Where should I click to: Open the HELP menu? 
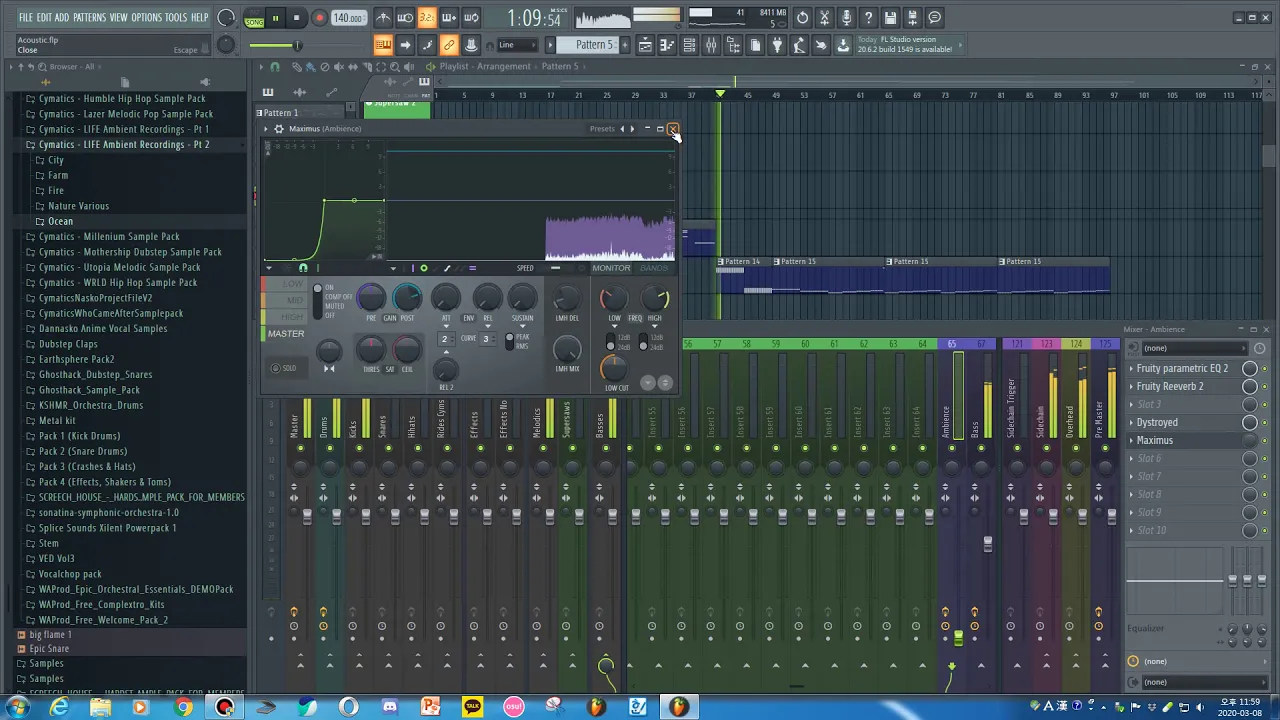pos(199,17)
